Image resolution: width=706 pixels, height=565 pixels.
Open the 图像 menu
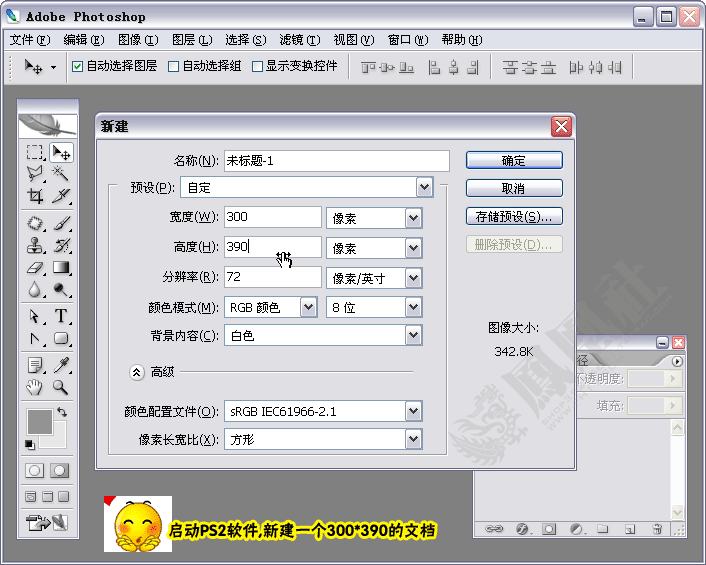(138, 40)
